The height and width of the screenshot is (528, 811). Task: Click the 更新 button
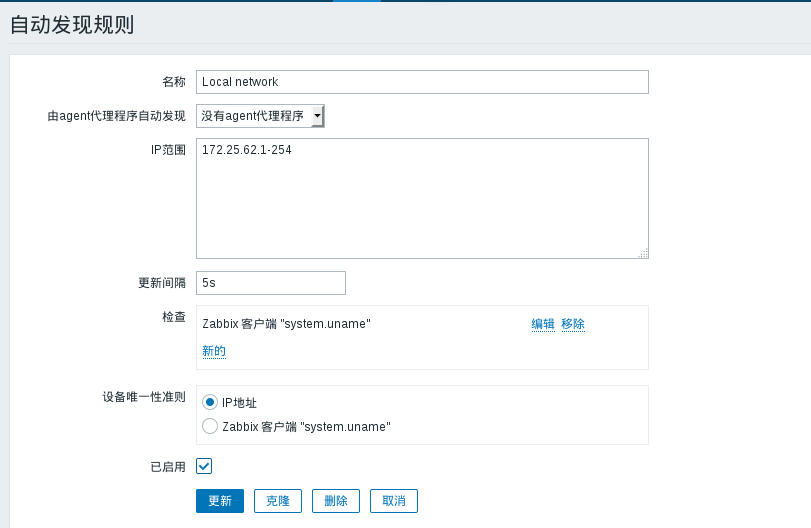pyautogui.click(x=220, y=501)
